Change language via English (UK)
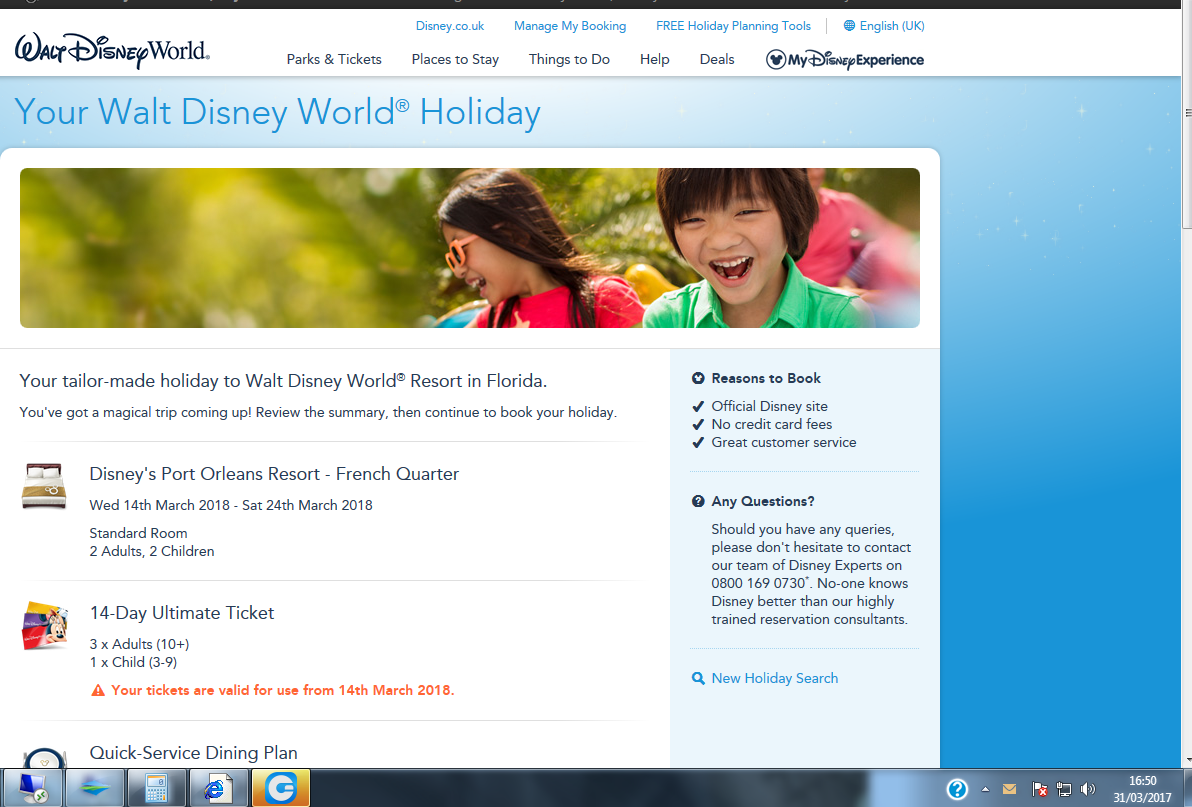This screenshot has width=1192, height=807. click(x=892, y=26)
